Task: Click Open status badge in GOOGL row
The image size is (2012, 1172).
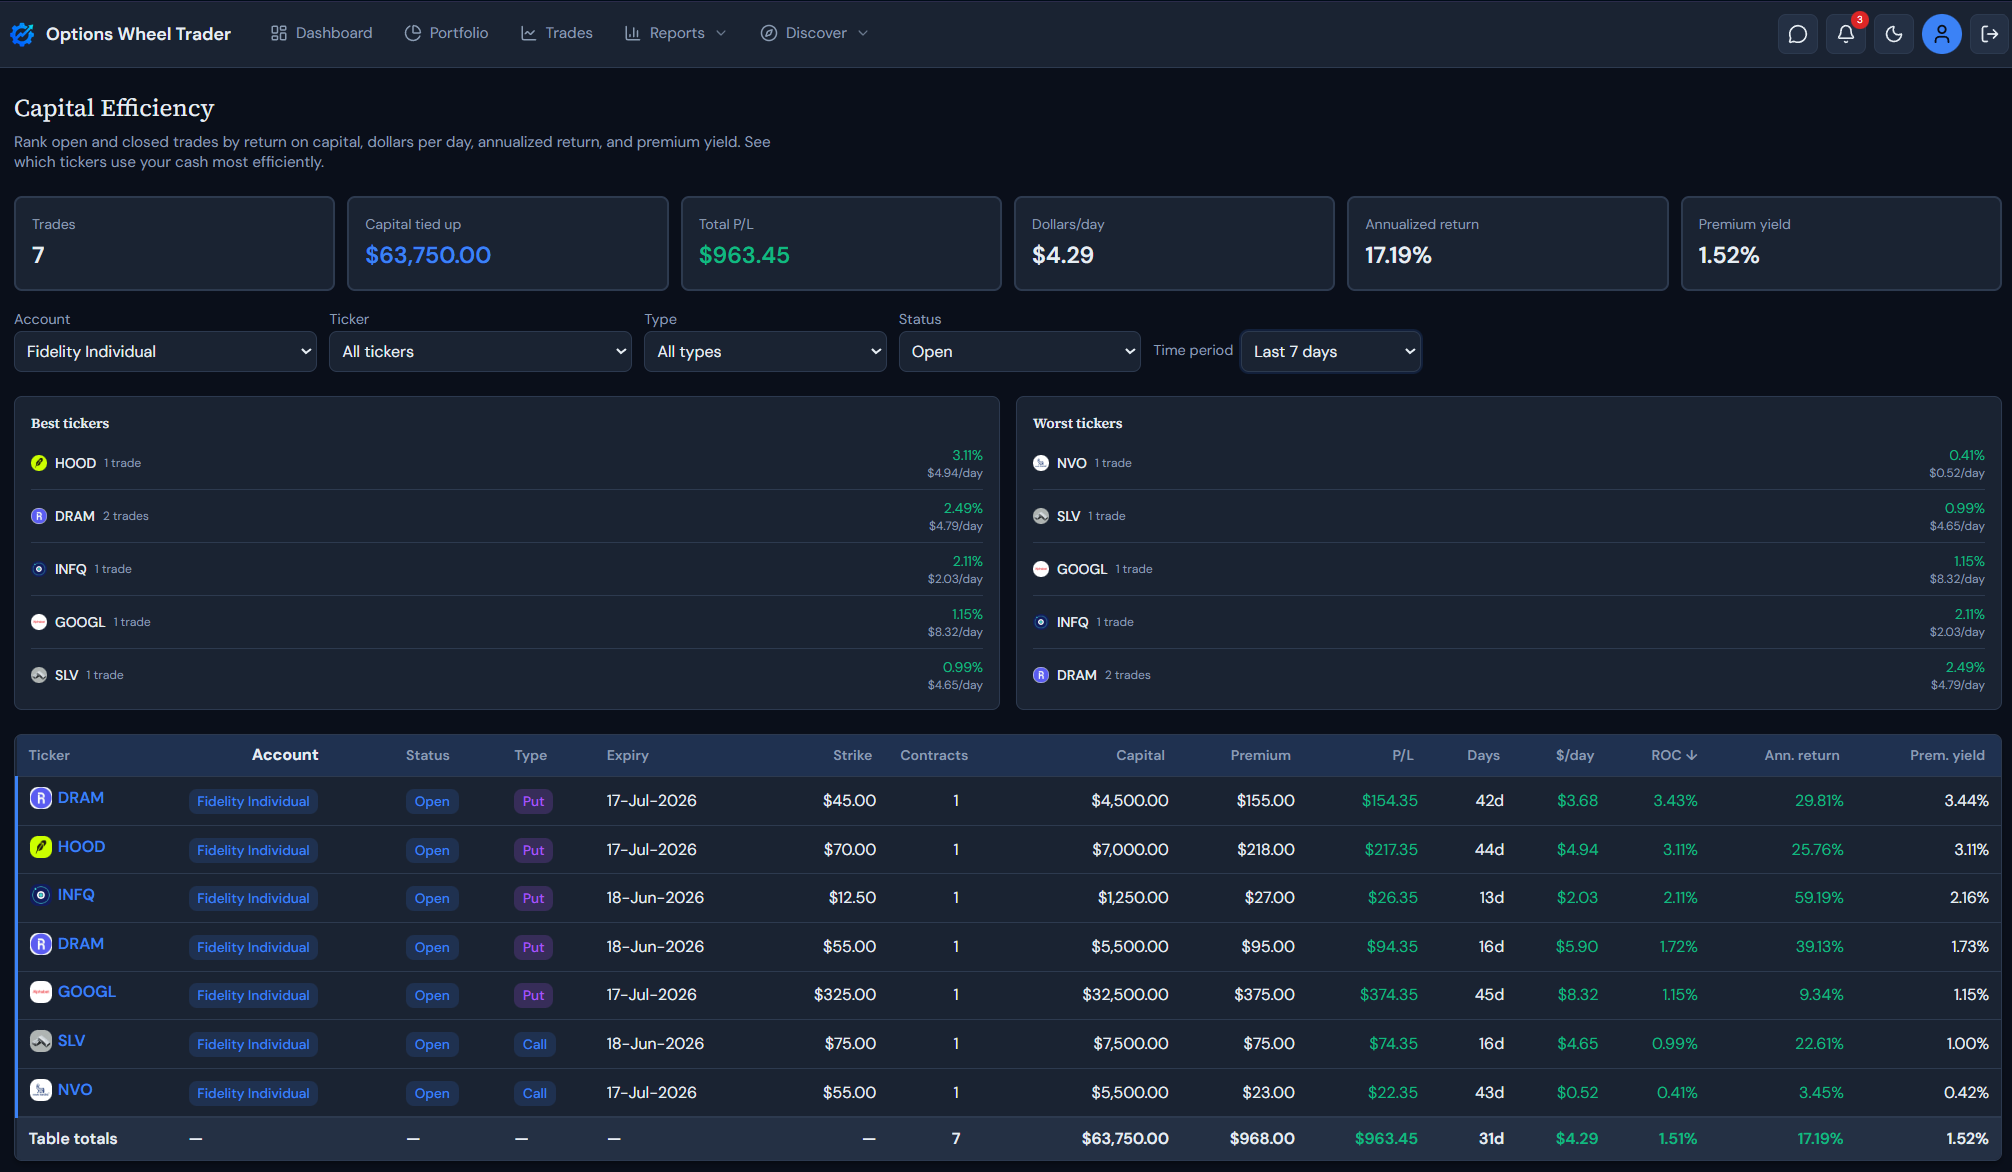Action: click(x=432, y=995)
